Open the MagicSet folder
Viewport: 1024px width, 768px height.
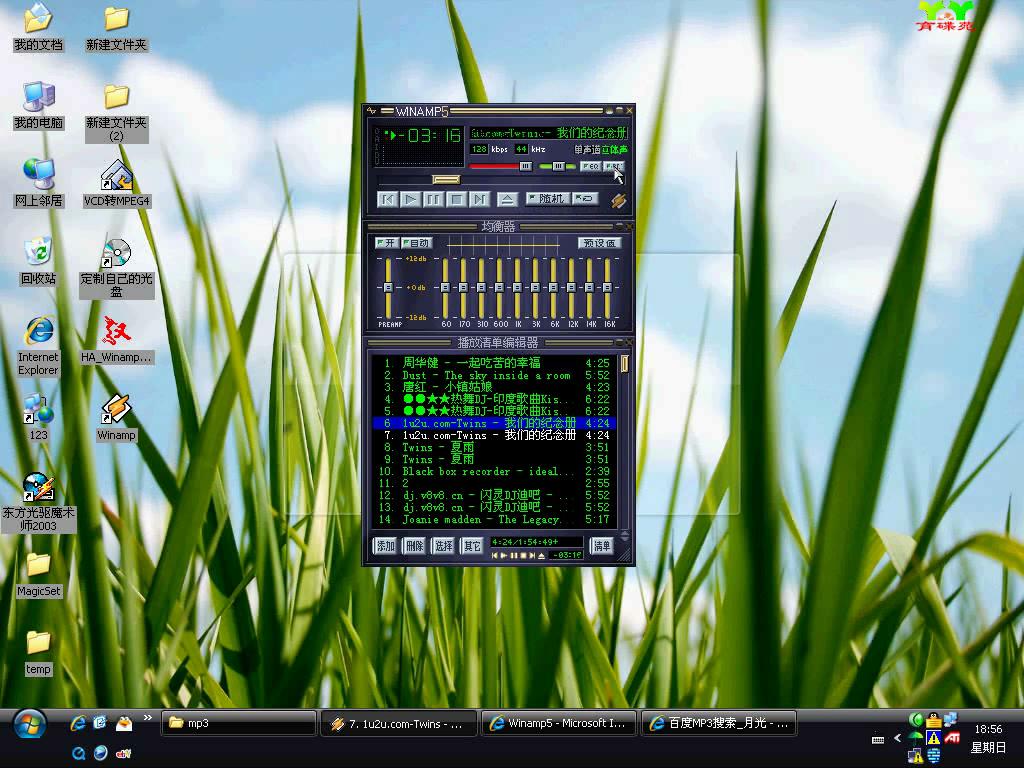coord(39,575)
